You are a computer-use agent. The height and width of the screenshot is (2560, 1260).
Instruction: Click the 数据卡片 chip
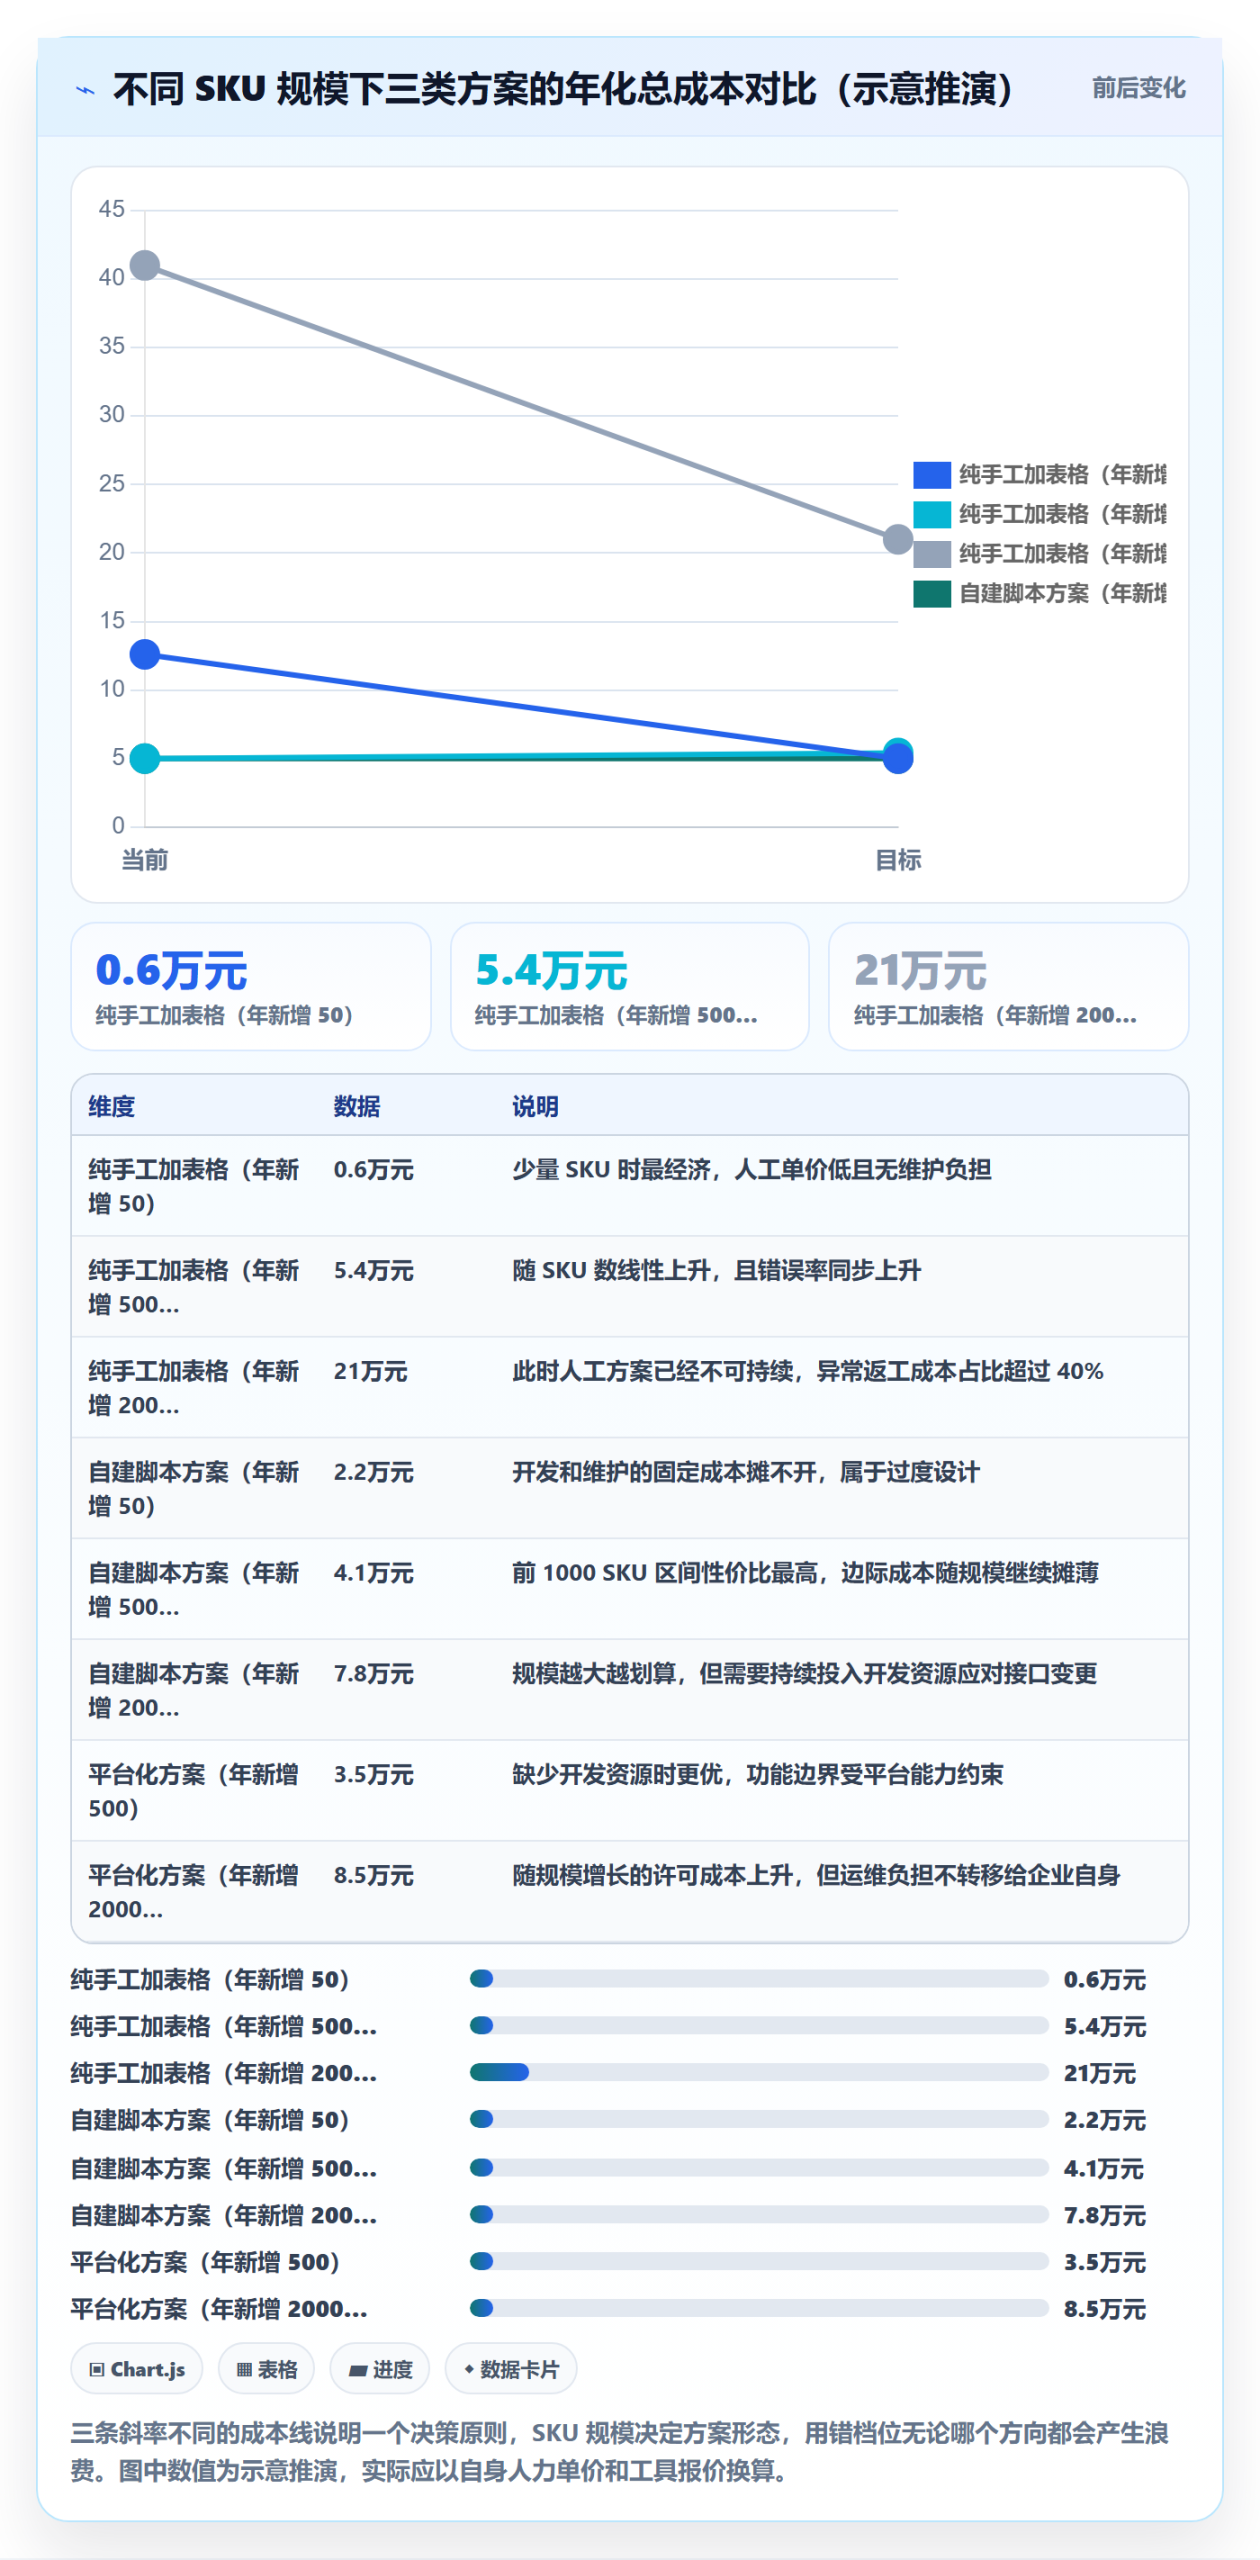click(511, 2369)
